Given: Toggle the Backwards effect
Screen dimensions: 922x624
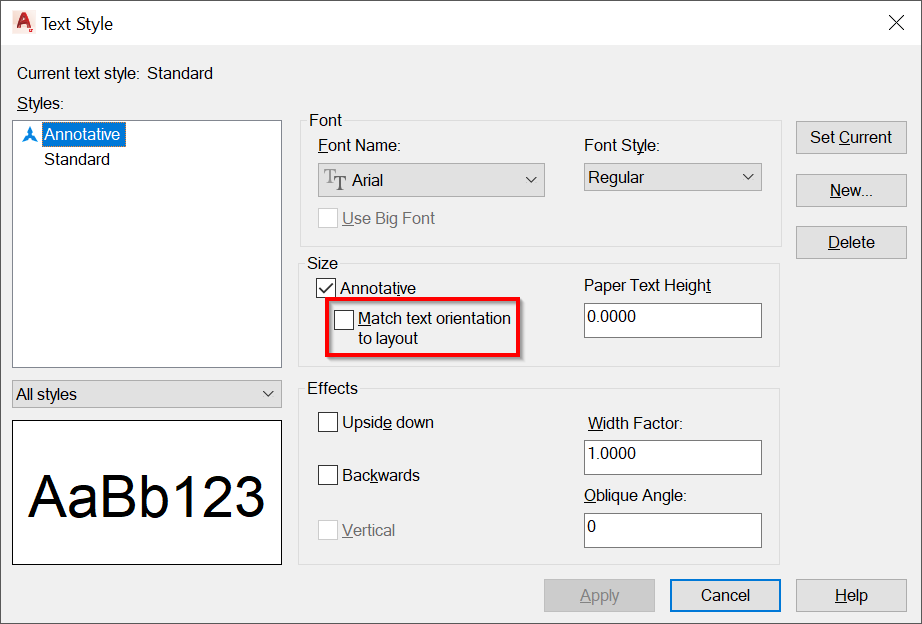Looking at the screenshot, I should coord(328,475).
